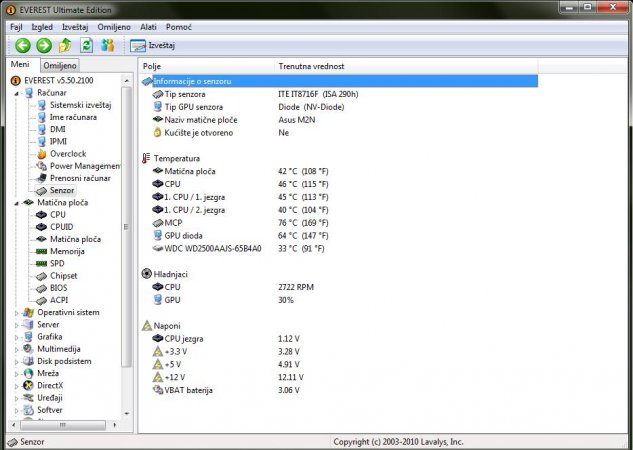This screenshot has width=633, height=450.
Task: Select Matična ploča child item in tree
Action: pyautogui.click(x=75, y=239)
